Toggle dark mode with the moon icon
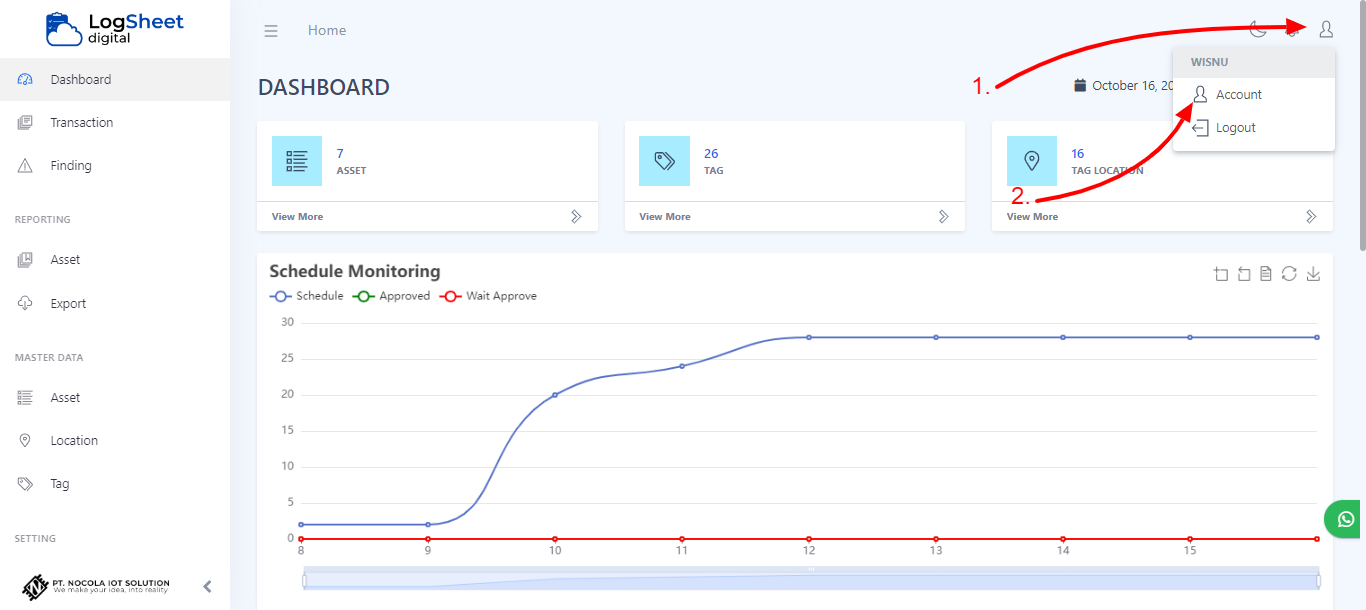The image size is (1366, 610). [x=1258, y=29]
